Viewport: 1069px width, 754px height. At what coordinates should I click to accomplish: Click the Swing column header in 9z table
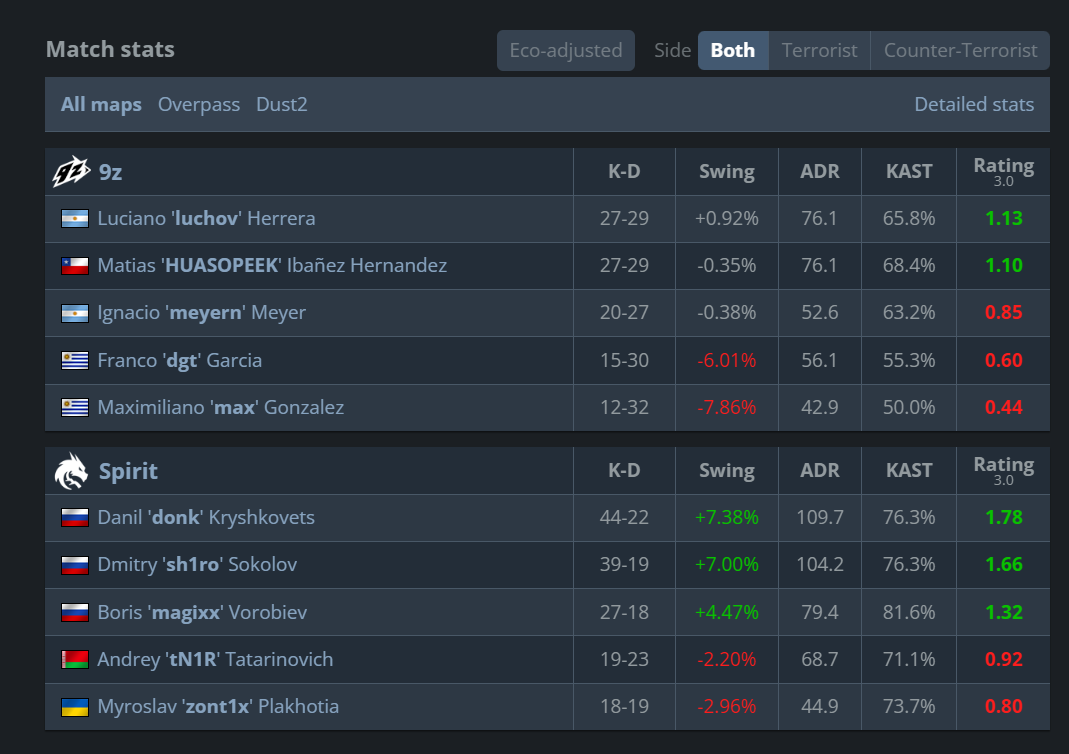(727, 171)
